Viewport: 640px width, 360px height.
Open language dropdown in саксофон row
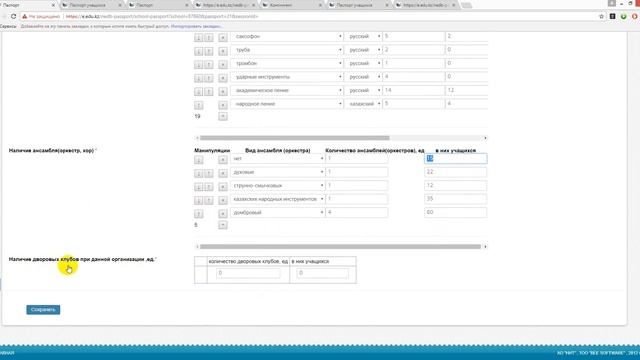pyautogui.click(x=363, y=36)
